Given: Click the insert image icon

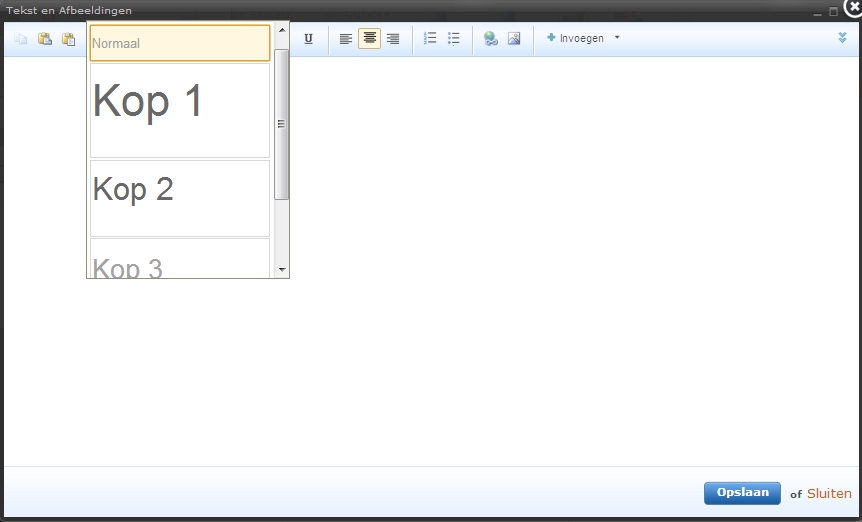Looking at the screenshot, I should (514, 38).
